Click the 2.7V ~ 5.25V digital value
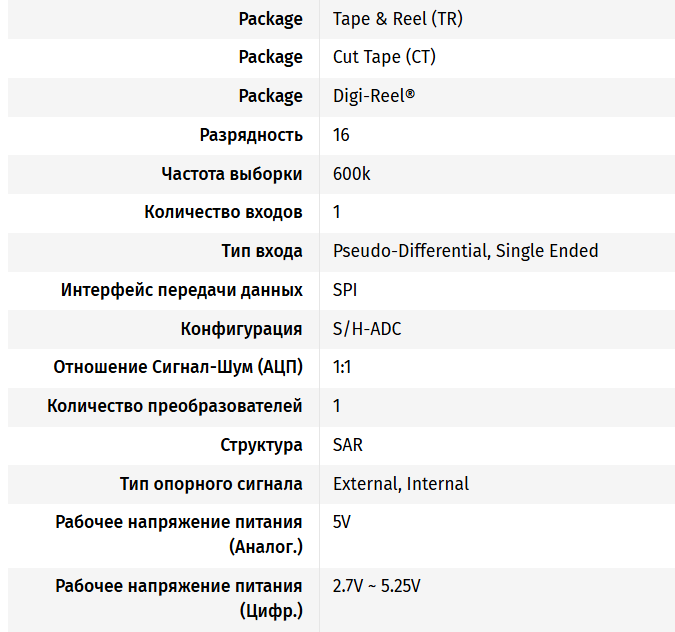This screenshot has height=632, width=675. click(376, 586)
